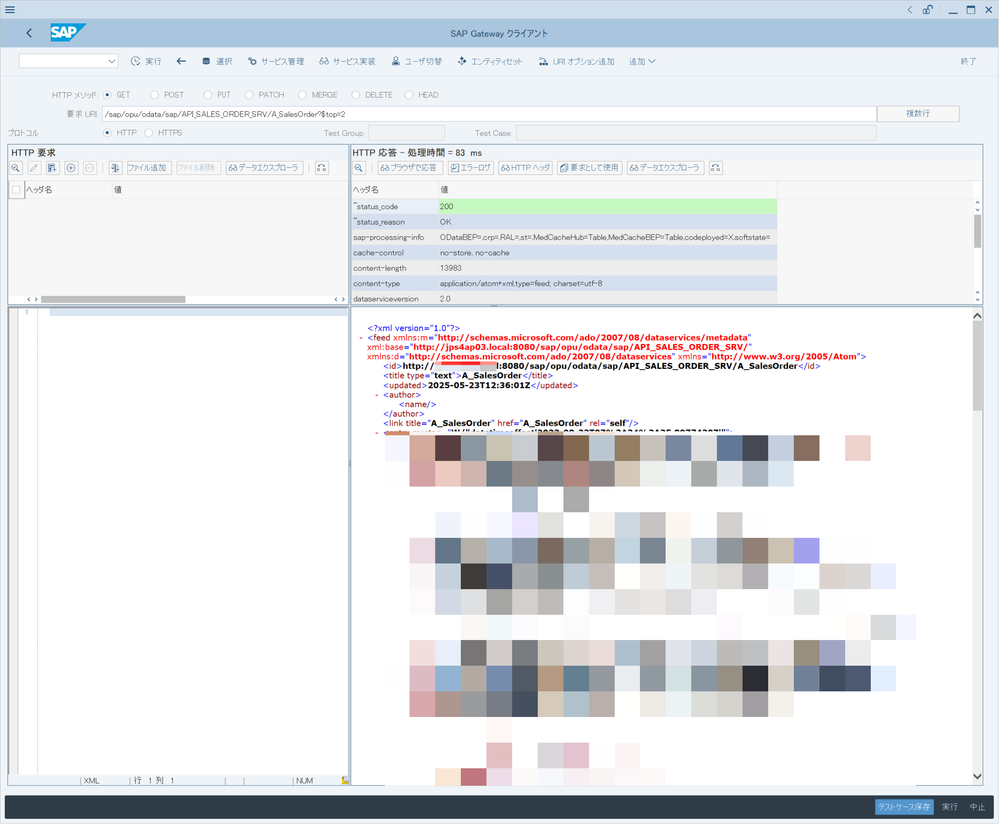Screen dimensions: 999x824
Task: Open サービス管理 (Service administration)
Action: [x=276, y=61]
